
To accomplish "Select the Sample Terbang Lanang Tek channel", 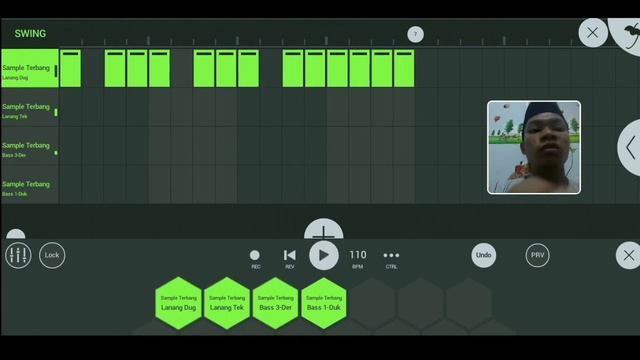I will pos(29,107).
